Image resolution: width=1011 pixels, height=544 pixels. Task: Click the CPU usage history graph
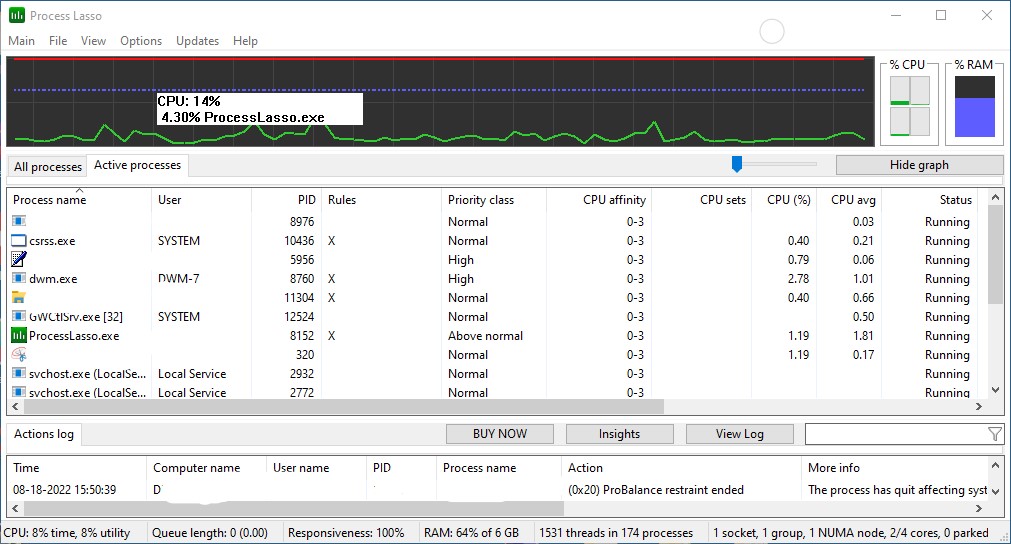(440, 102)
